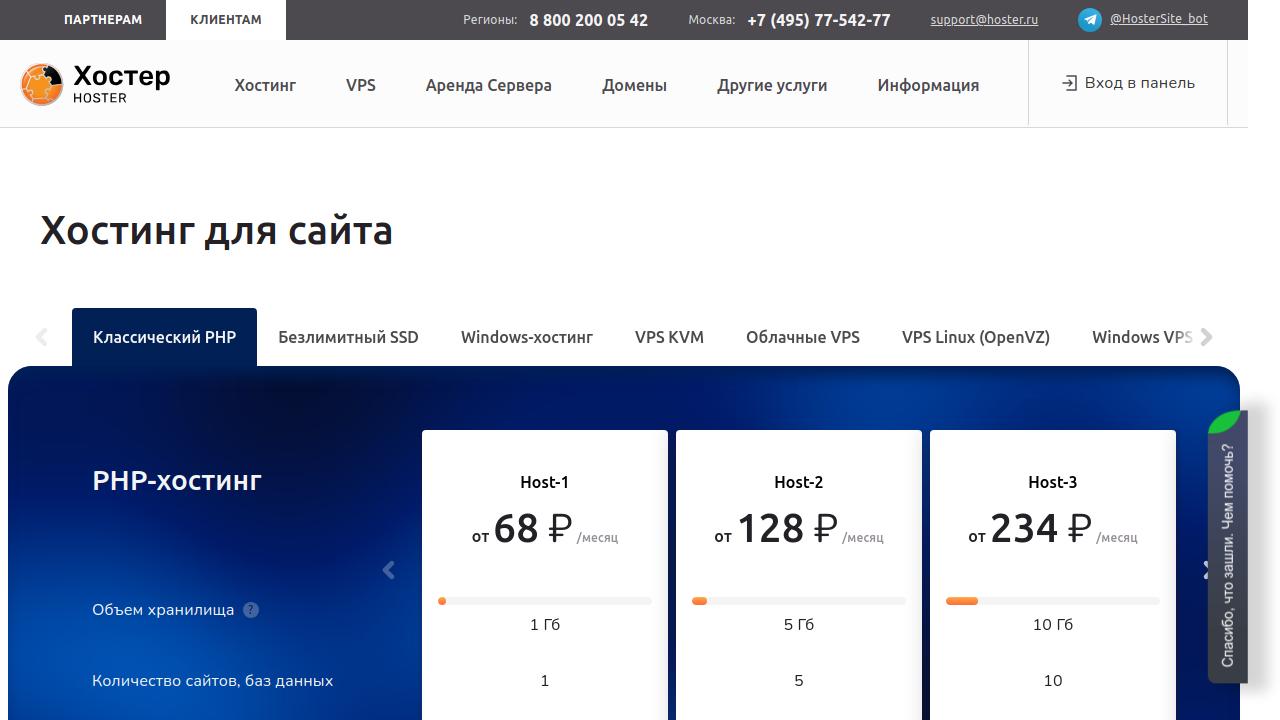Open the VPS menu

coord(361,85)
